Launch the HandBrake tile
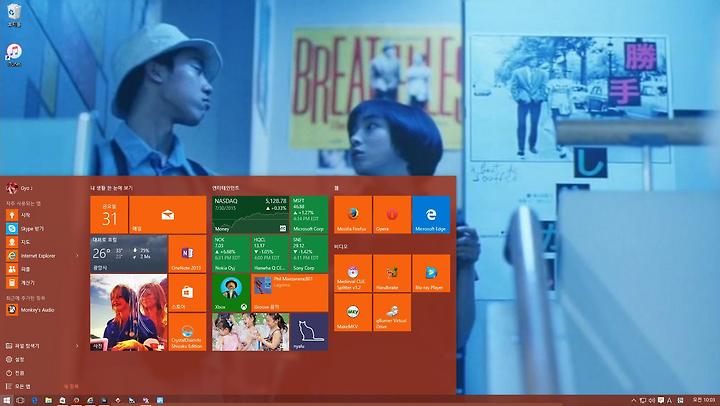The height and width of the screenshot is (406, 720). [392, 273]
